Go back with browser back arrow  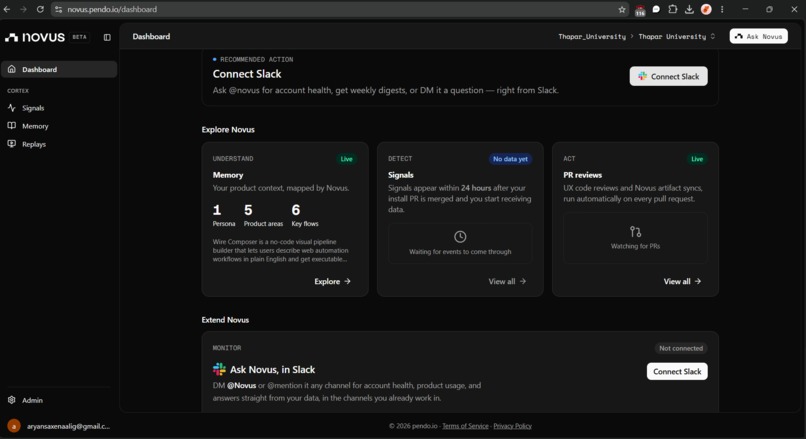[x=7, y=9]
